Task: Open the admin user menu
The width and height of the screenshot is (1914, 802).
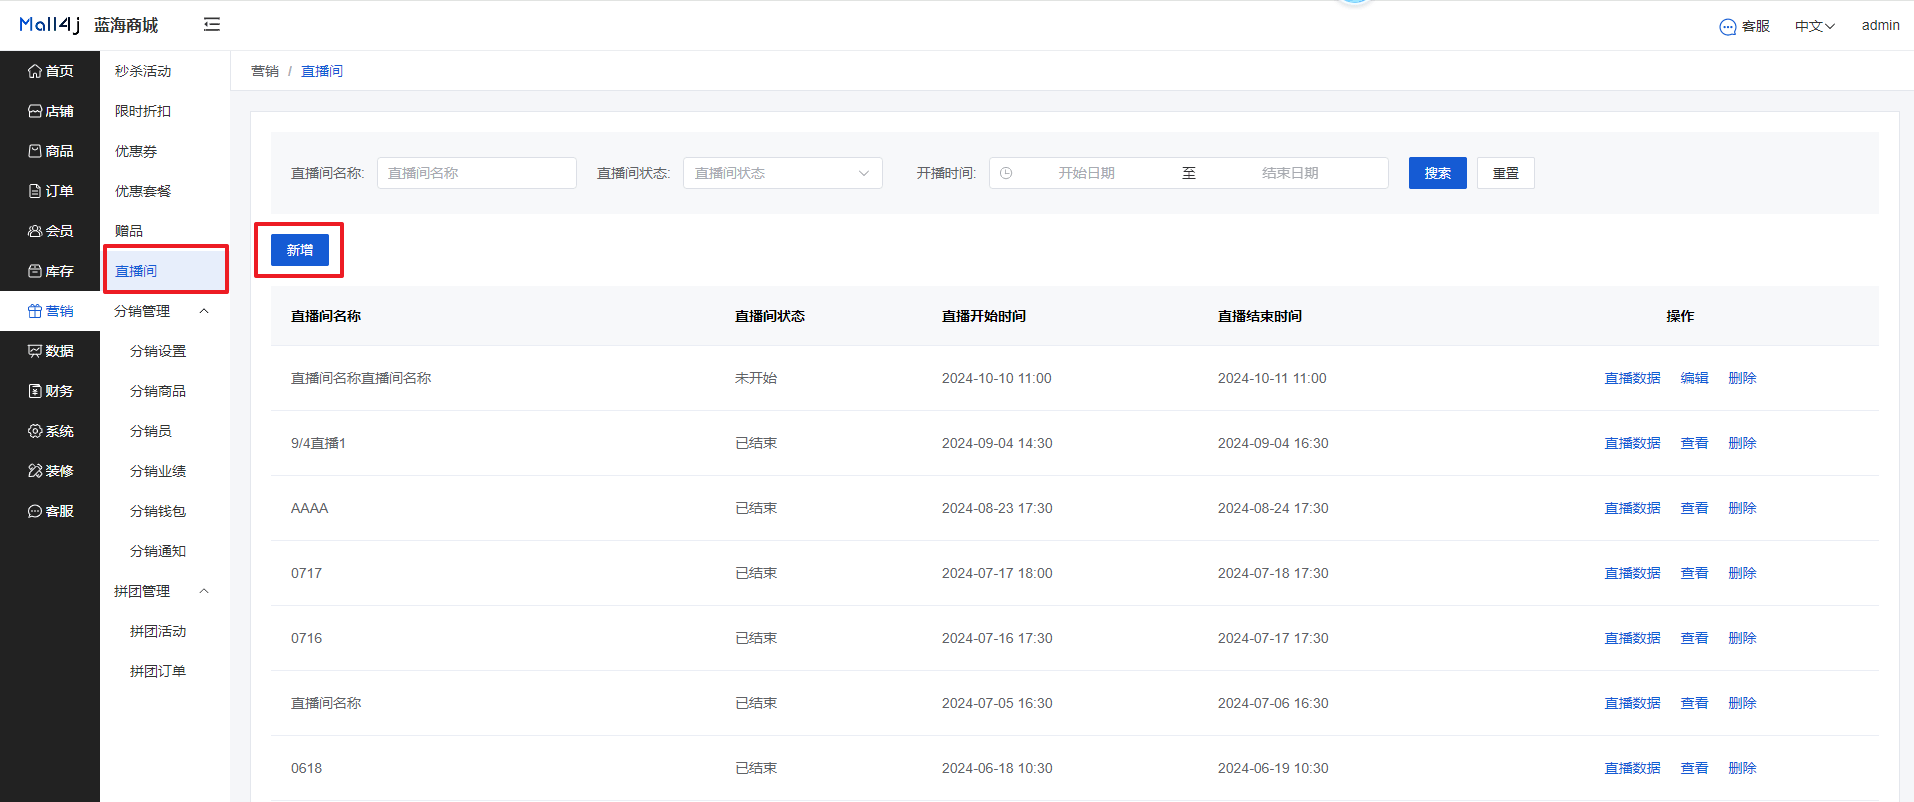Action: coord(1880,25)
